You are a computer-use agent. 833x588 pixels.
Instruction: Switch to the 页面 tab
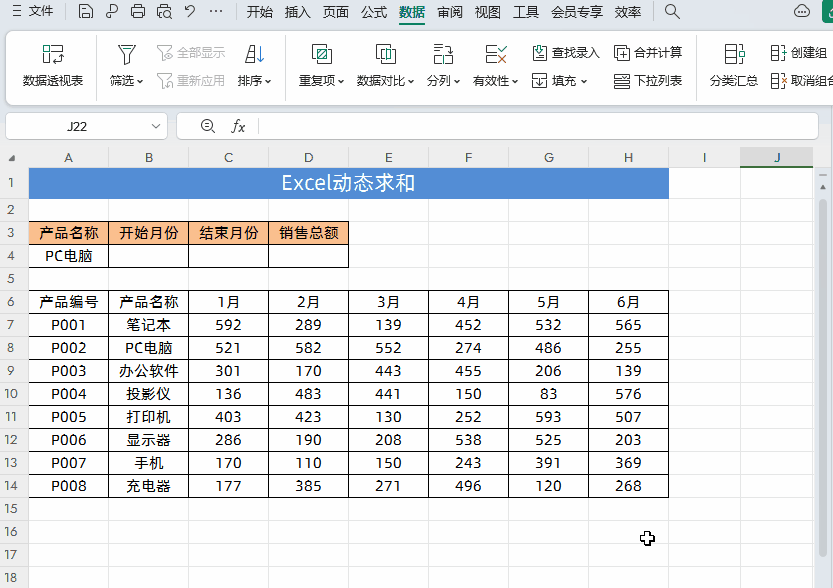click(336, 12)
